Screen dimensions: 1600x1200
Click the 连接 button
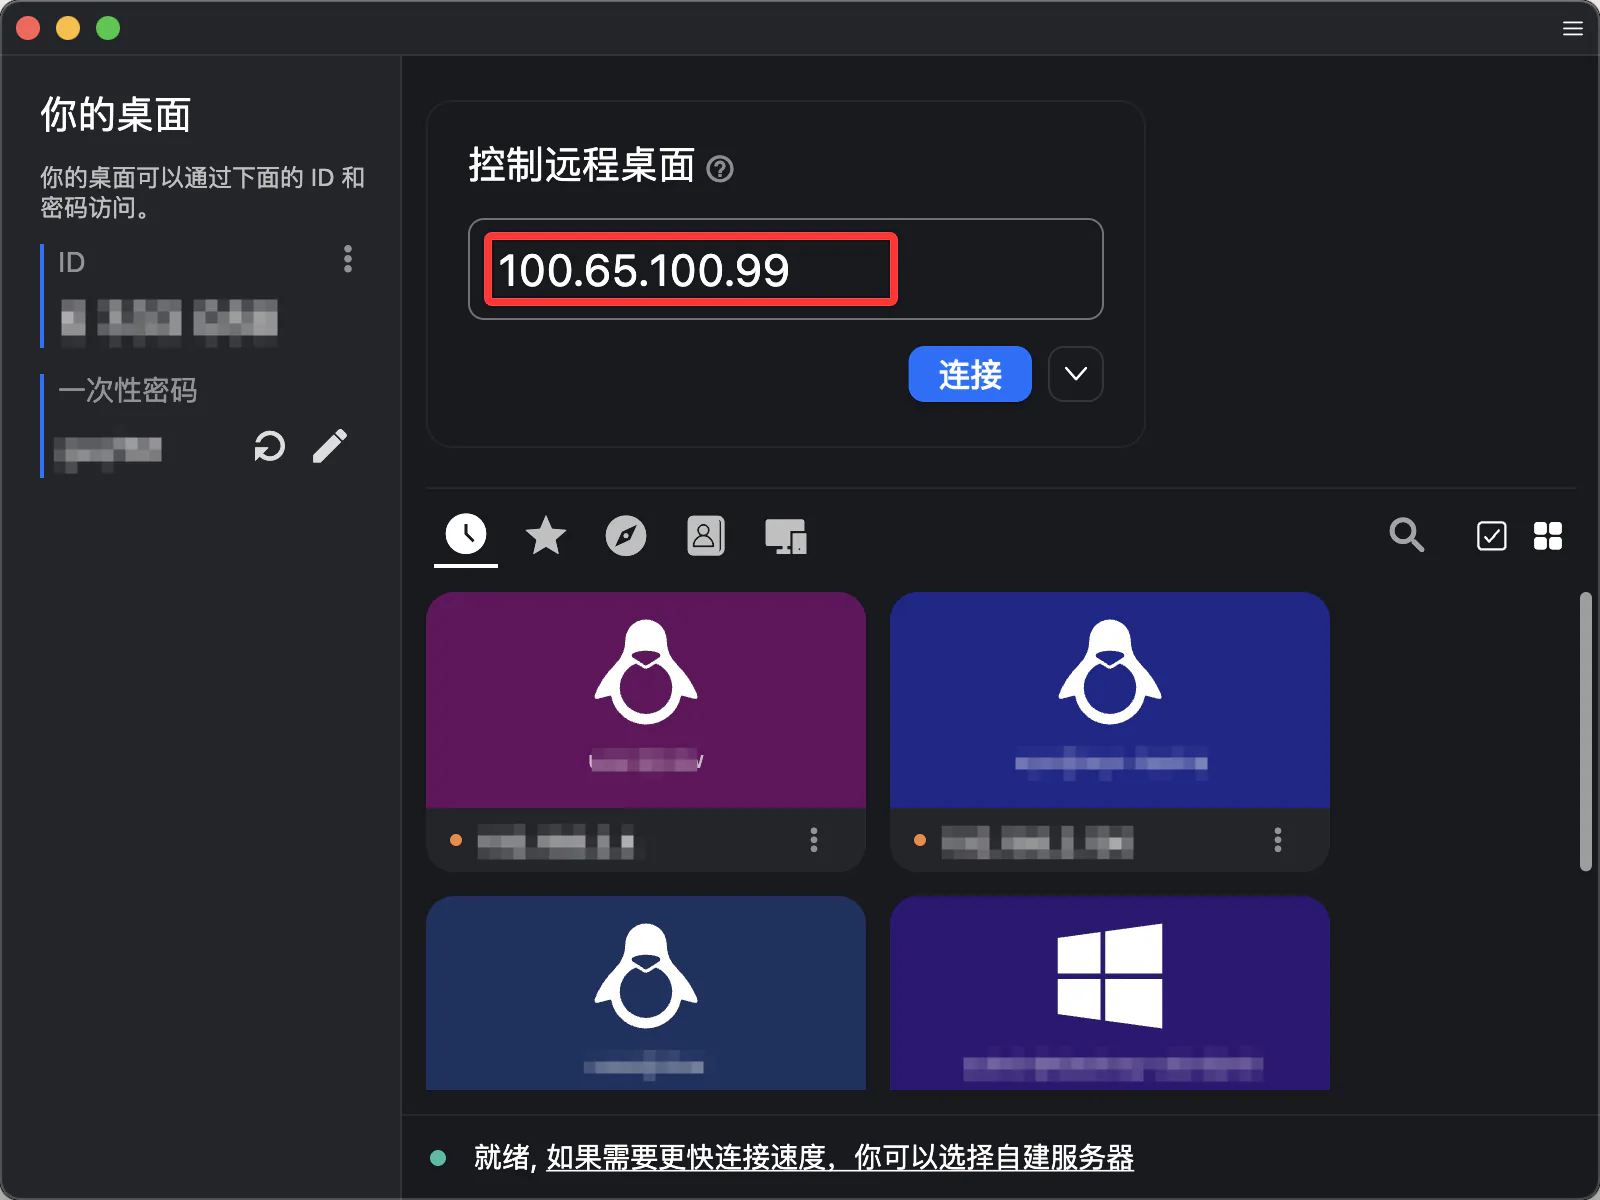pos(970,374)
